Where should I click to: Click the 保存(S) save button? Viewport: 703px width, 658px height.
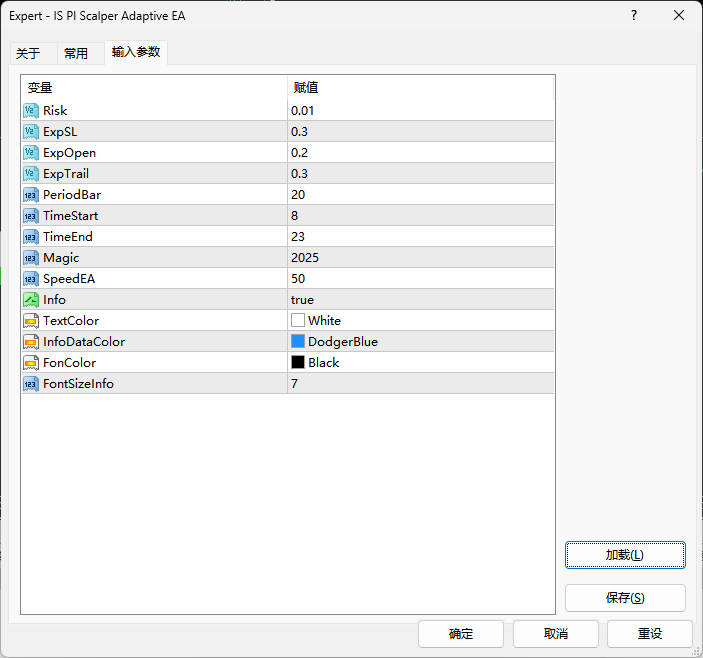(x=625, y=598)
